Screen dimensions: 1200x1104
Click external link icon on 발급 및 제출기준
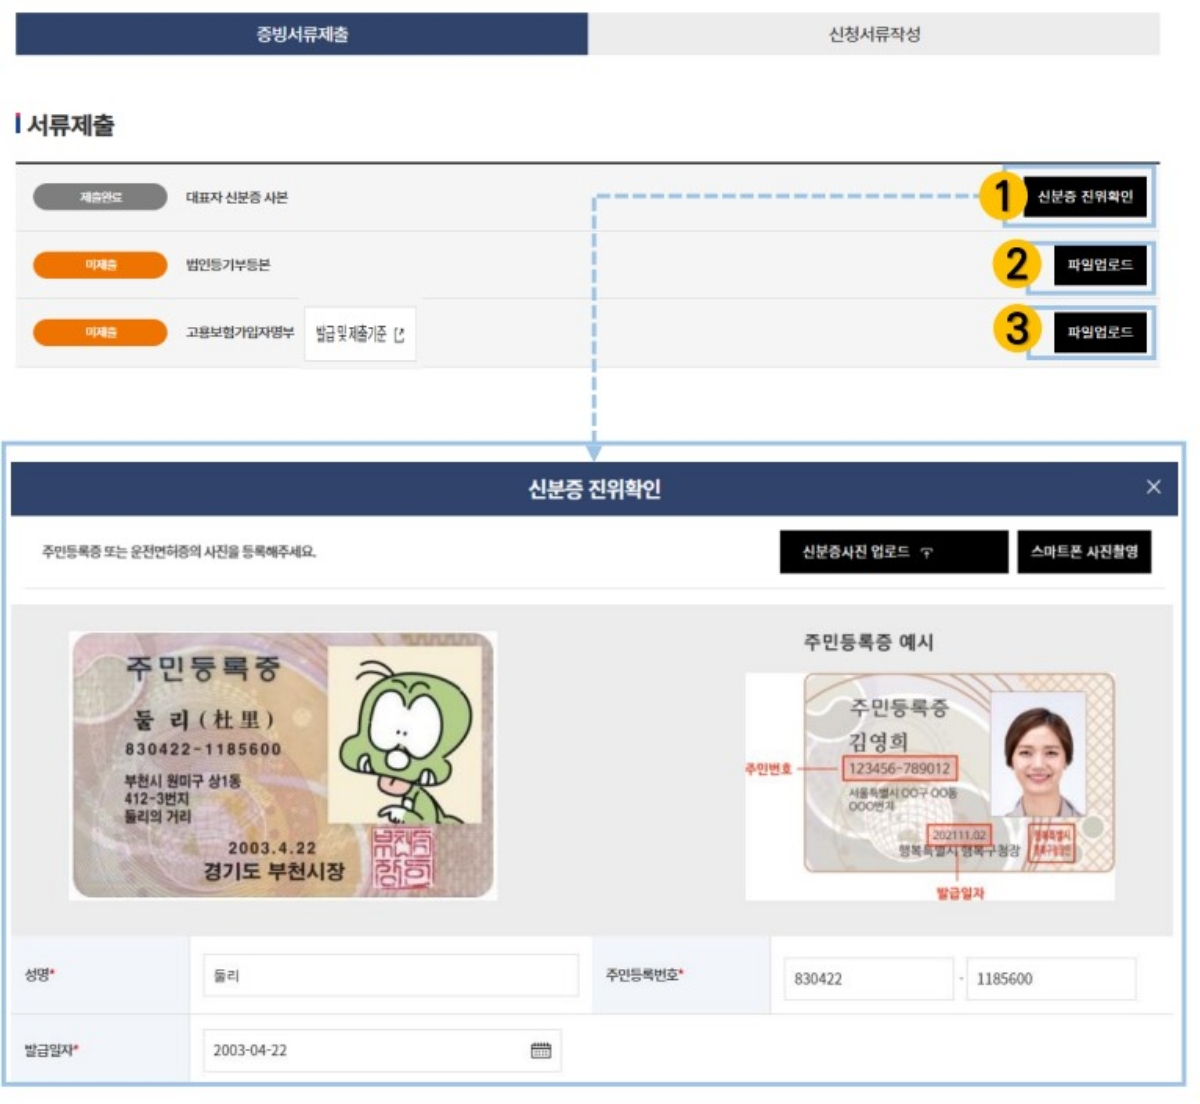399,335
